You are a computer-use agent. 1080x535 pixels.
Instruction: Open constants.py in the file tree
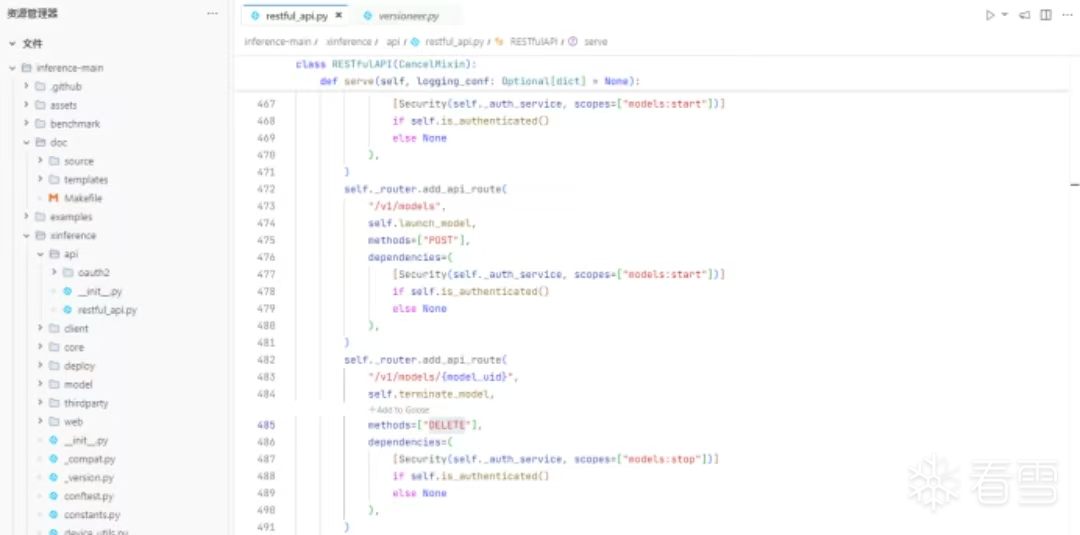[x=91, y=515]
